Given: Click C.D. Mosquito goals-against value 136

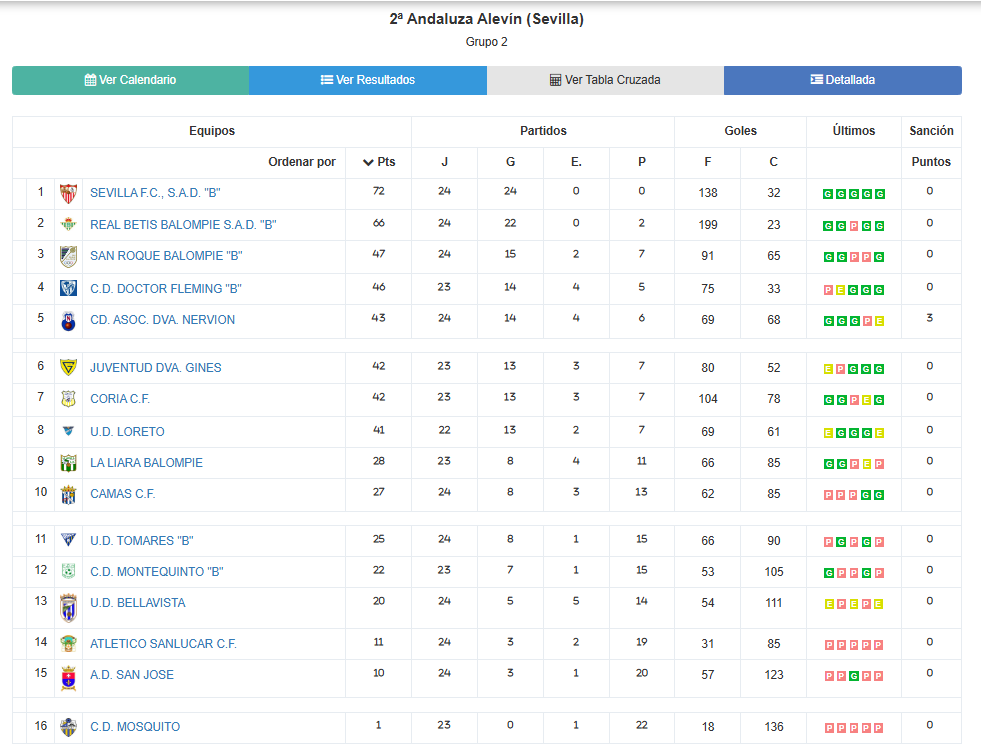Looking at the screenshot, I should pos(773,727).
